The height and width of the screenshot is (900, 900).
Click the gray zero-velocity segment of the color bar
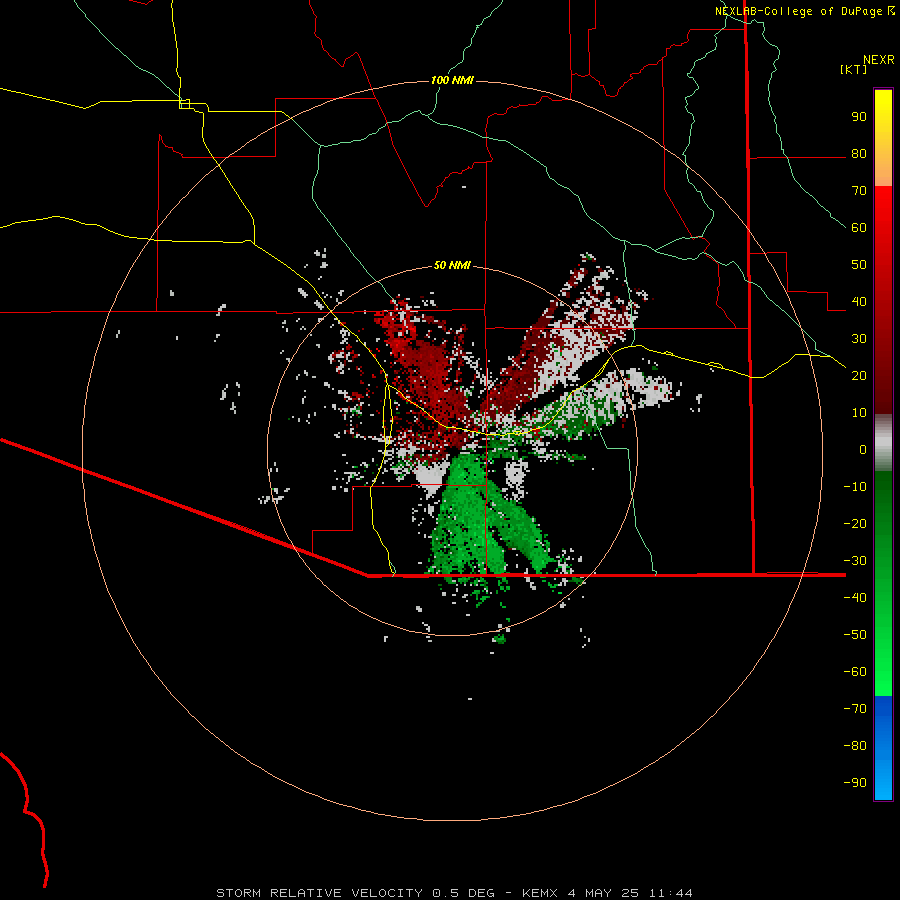883,443
